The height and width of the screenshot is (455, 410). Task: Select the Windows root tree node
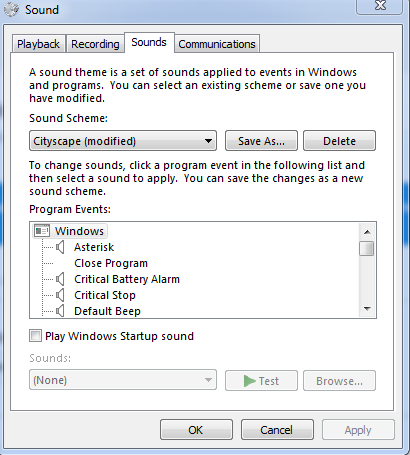pyautogui.click(x=79, y=231)
